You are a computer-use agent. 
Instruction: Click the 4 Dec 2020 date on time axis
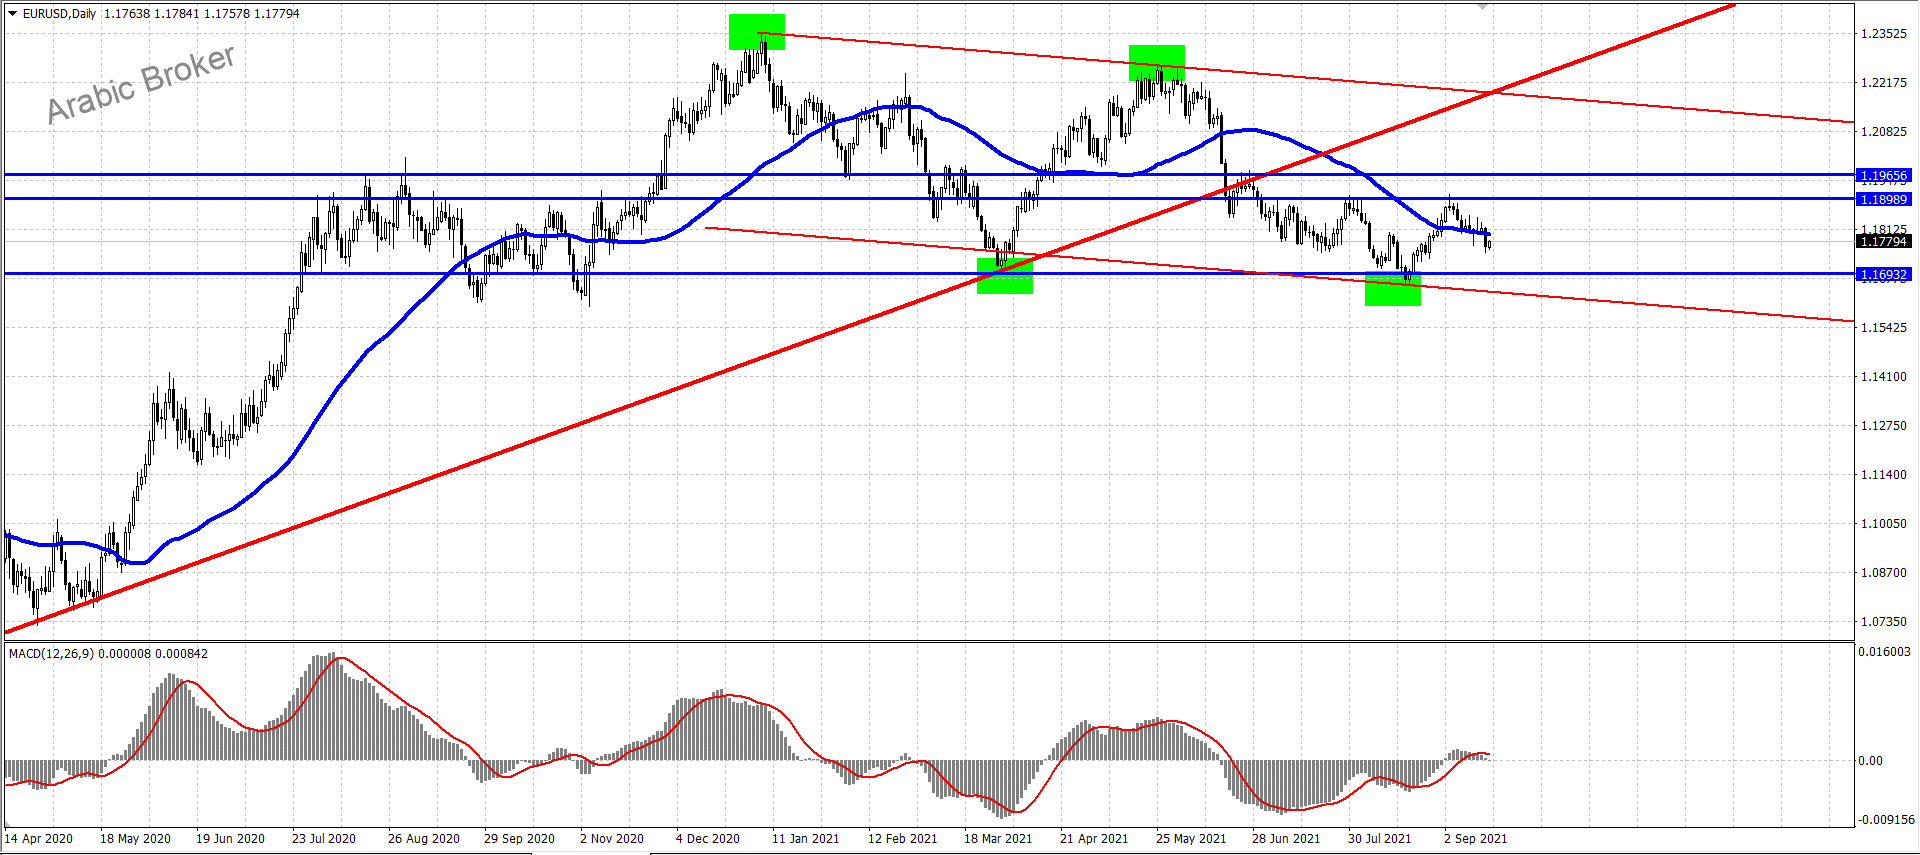point(707,839)
